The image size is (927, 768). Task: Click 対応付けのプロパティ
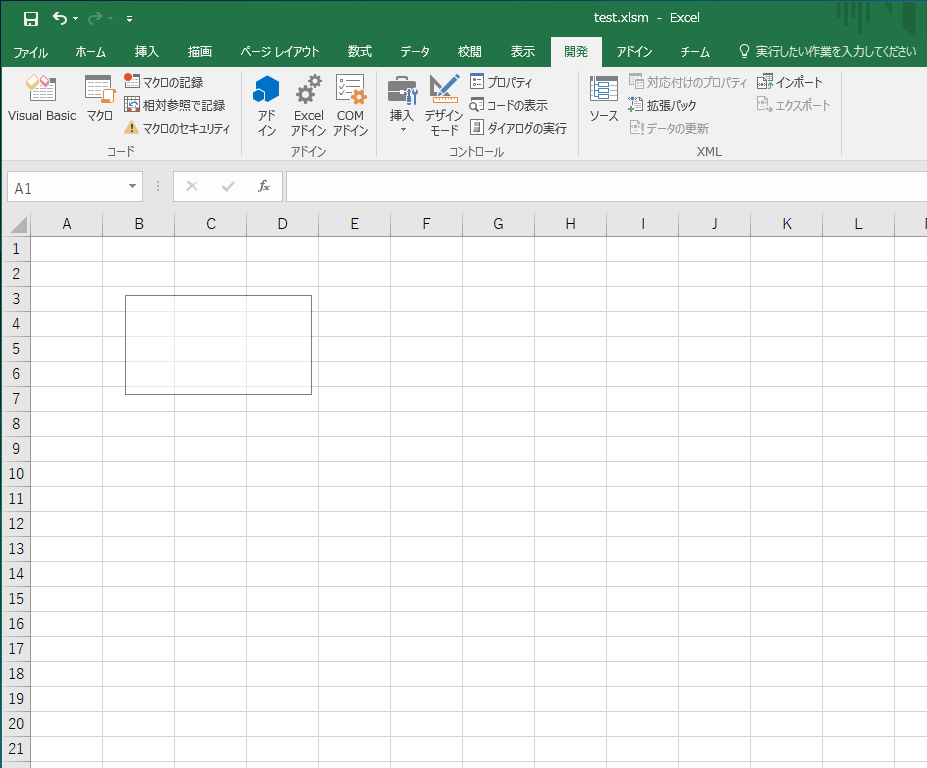tap(688, 82)
